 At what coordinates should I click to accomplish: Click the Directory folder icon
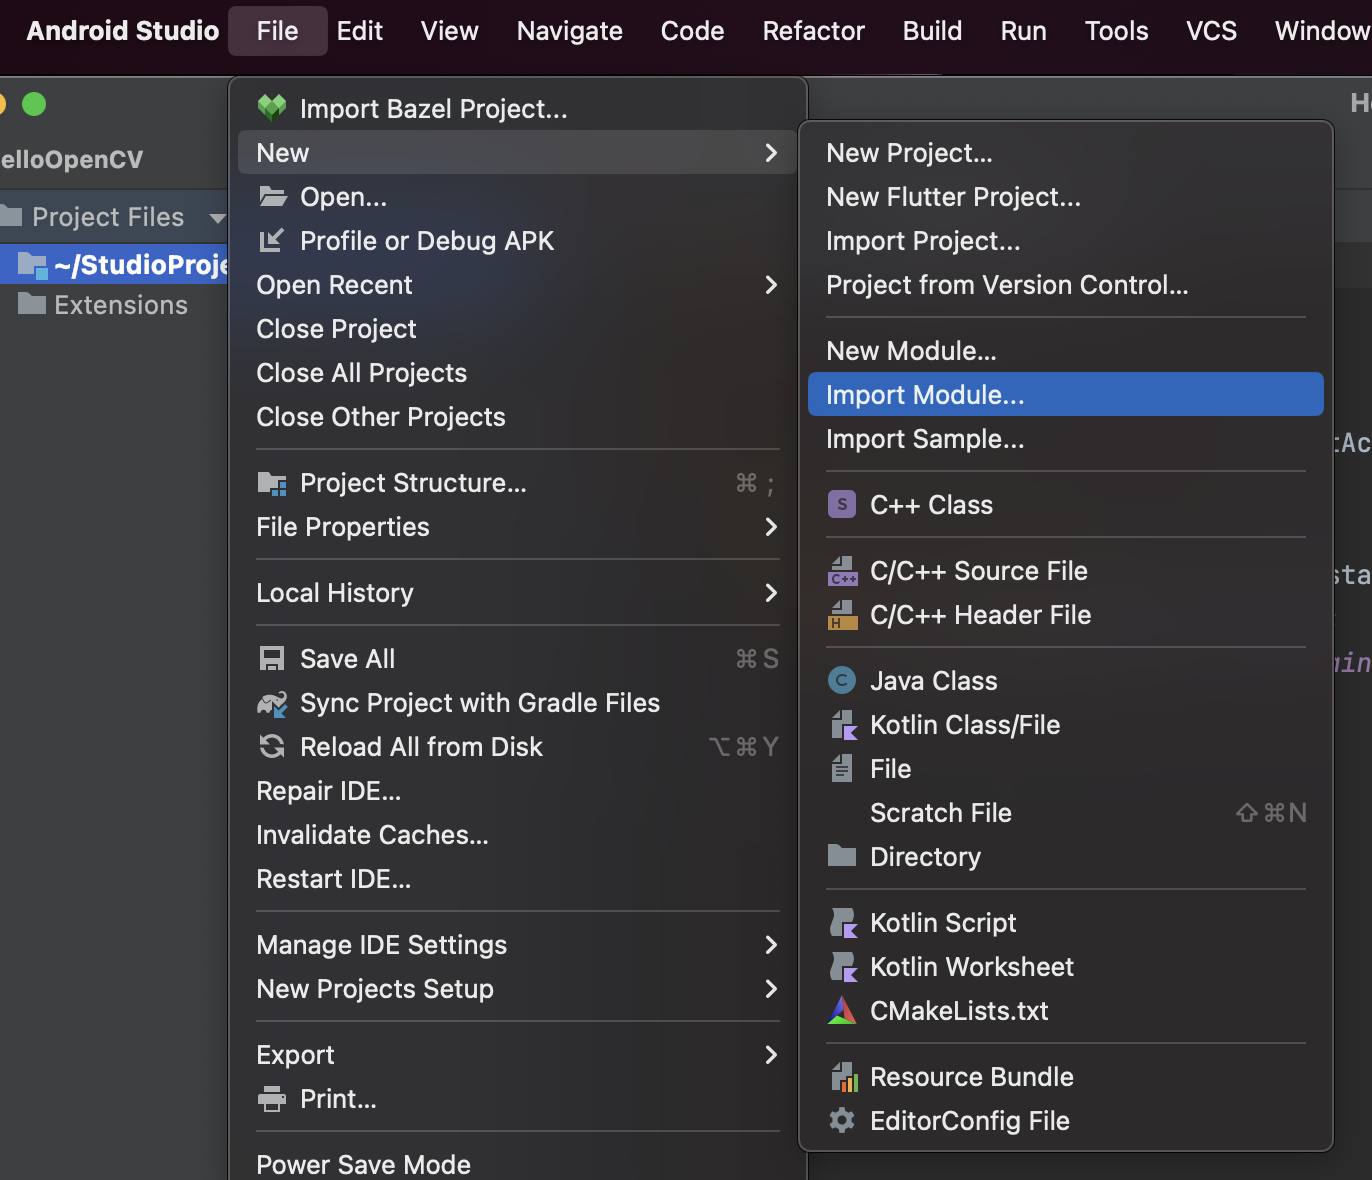pyautogui.click(x=842, y=855)
